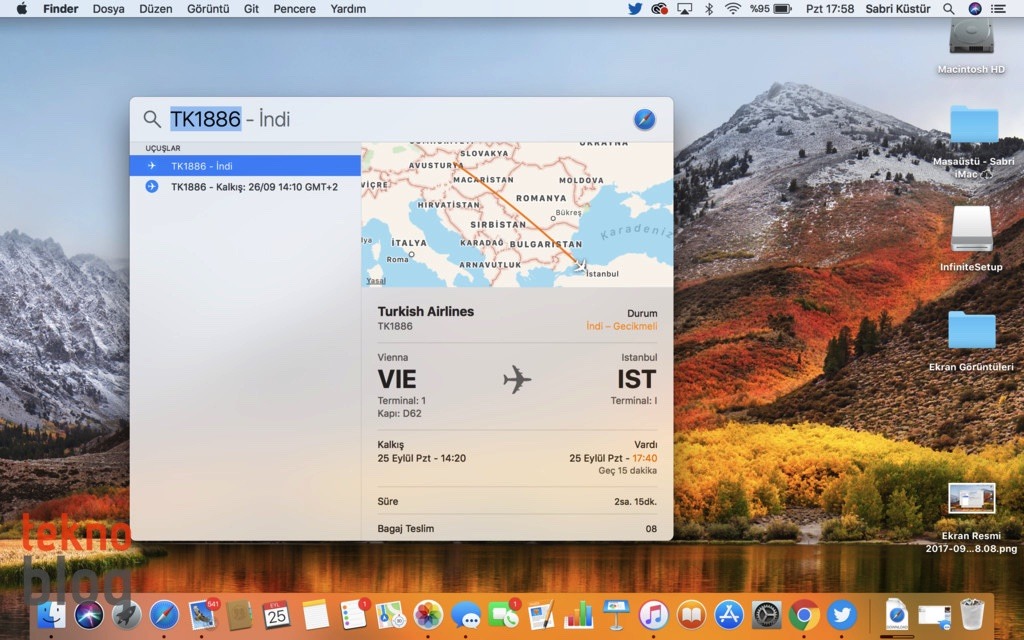The image size is (1024, 640).
Task: Open the Trash in the dock
Action: click(x=972, y=615)
